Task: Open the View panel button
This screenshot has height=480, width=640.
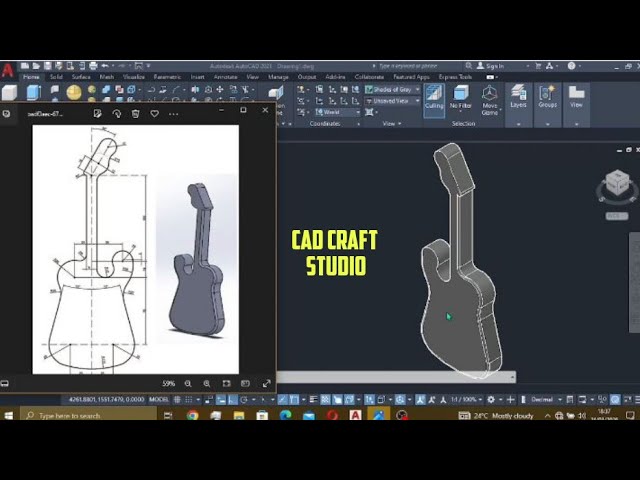Action: (576, 97)
